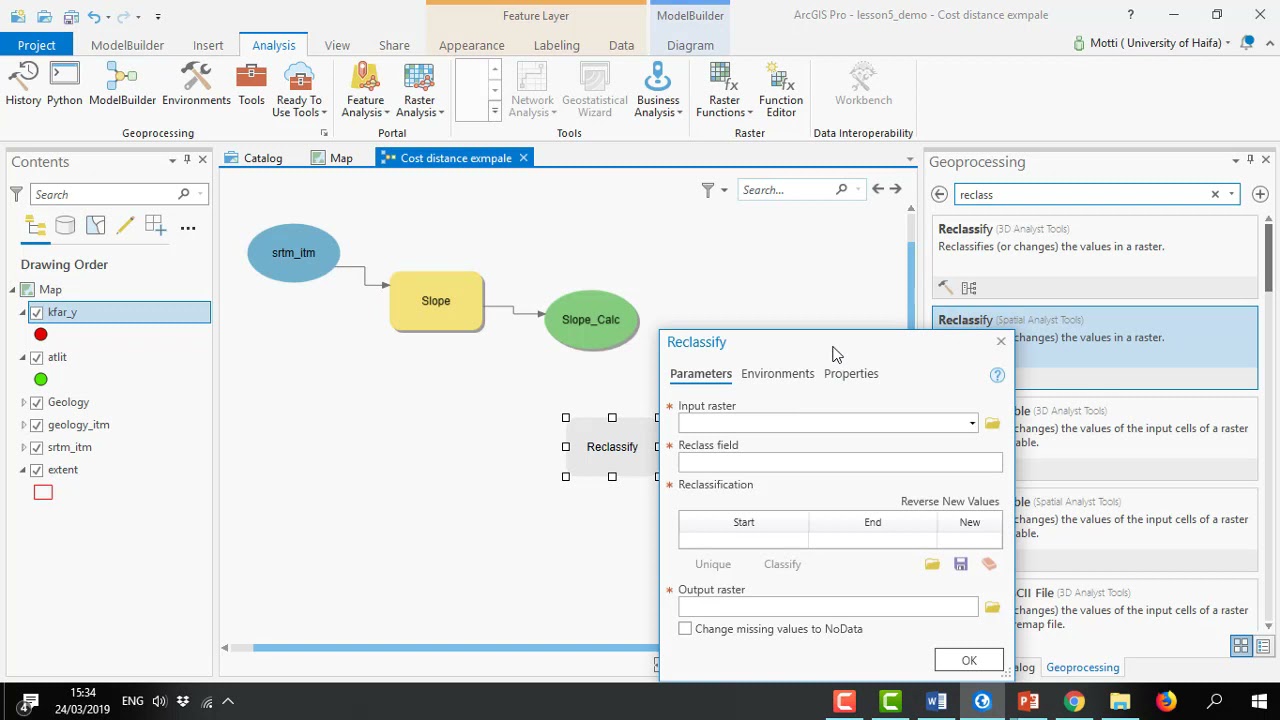Open the geoprocessing History tool
1280x720 pixels.
click(x=23, y=84)
